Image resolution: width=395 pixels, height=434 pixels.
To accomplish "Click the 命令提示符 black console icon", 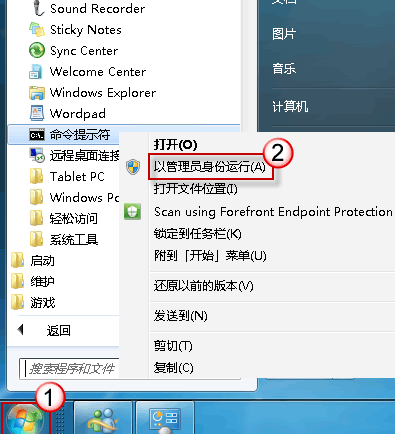I will click(37, 135).
